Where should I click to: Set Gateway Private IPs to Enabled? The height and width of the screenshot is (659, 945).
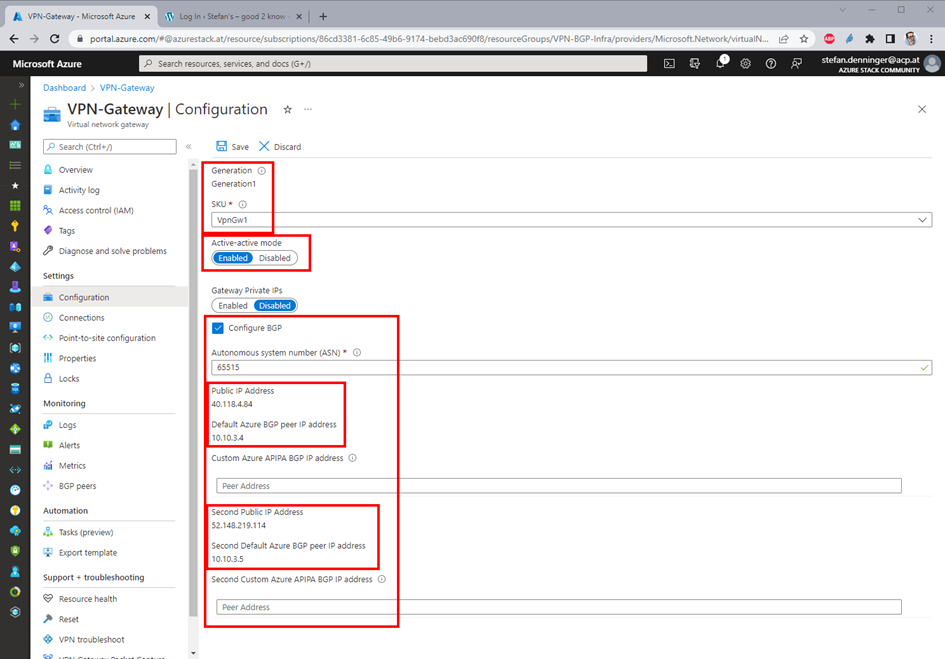(233, 306)
